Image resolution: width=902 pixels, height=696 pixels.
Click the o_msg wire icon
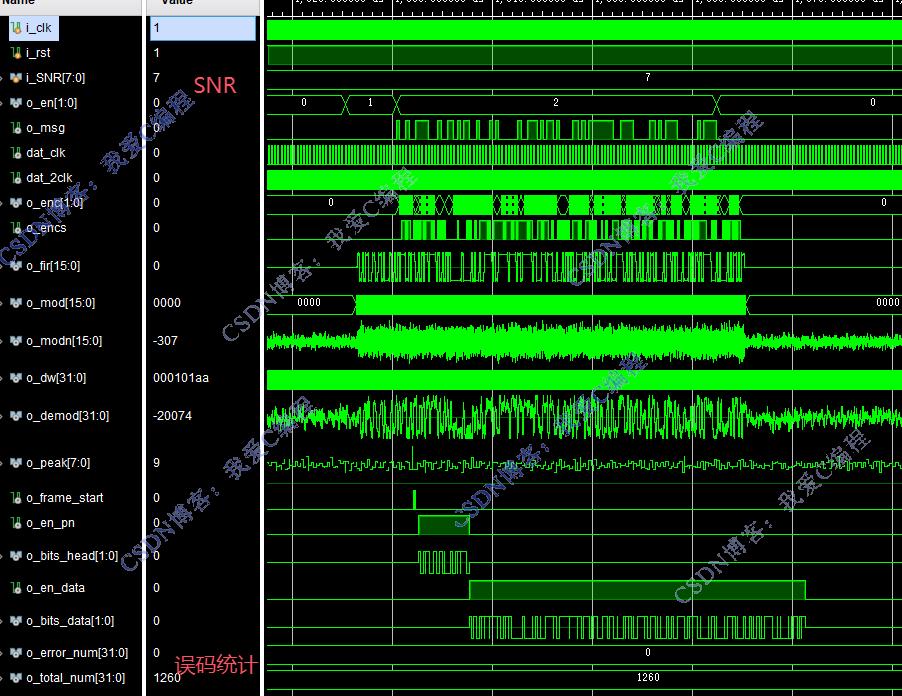click(x=17, y=128)
